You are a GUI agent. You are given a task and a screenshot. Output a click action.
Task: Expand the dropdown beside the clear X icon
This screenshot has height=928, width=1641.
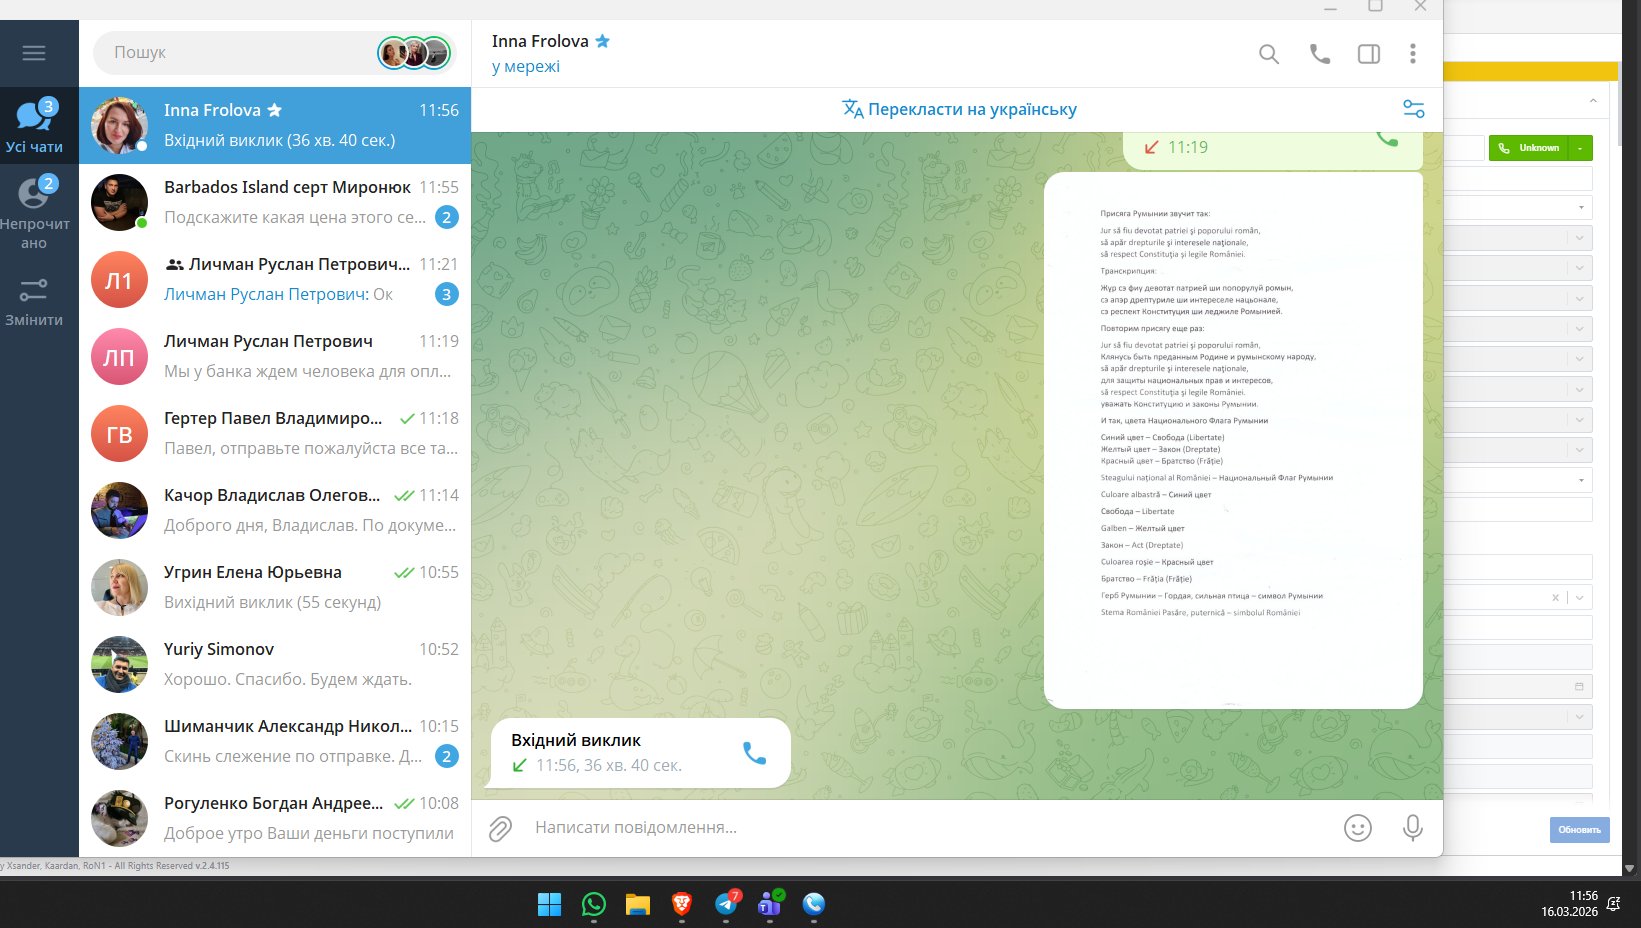(x=1580, y=598)
